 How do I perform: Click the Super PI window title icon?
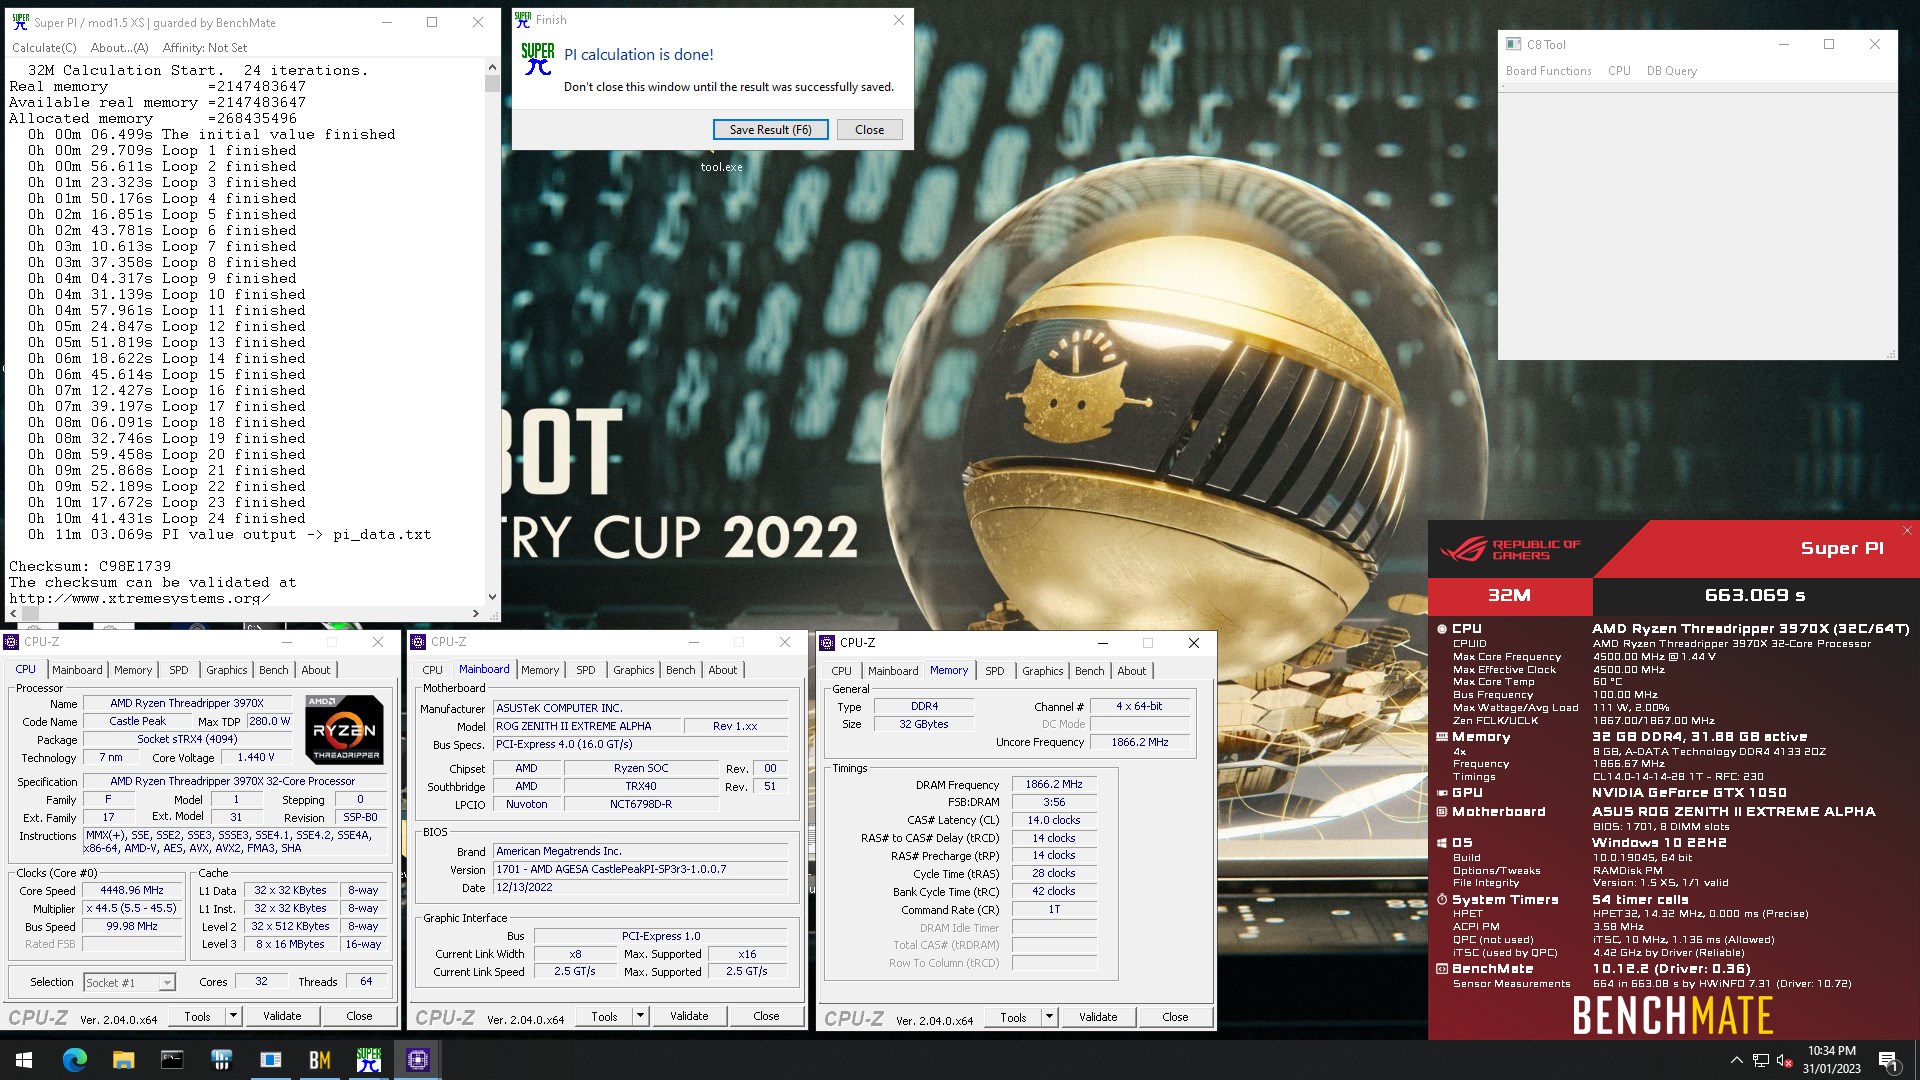pos(20,22)
